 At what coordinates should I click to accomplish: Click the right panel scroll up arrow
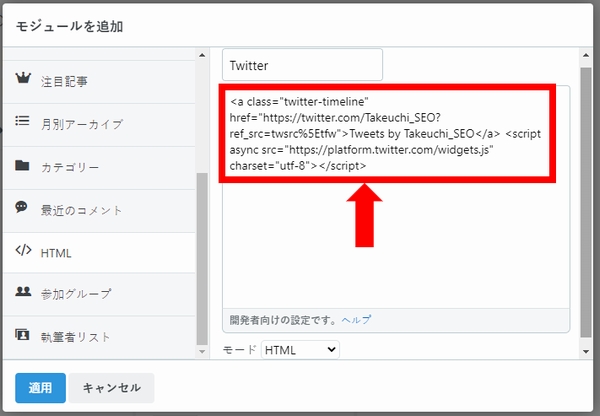click(586, 55)
